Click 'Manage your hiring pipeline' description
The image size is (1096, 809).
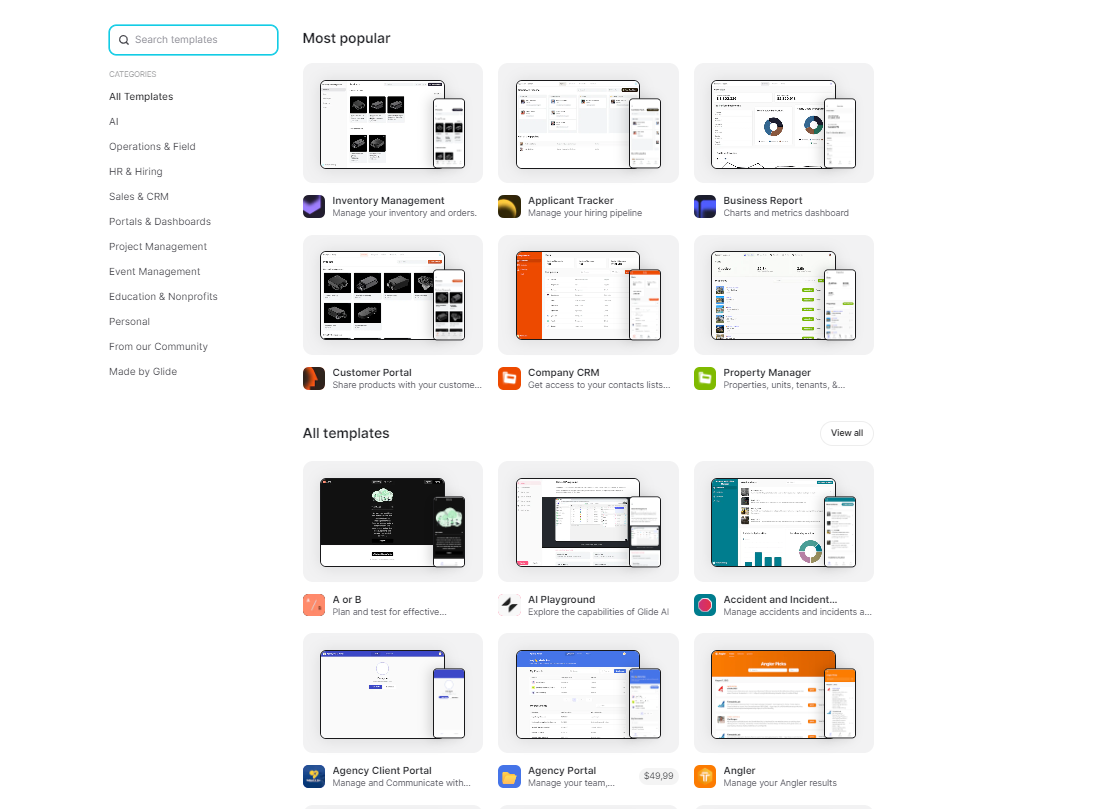pyautogui.click(x=584, y=213)
